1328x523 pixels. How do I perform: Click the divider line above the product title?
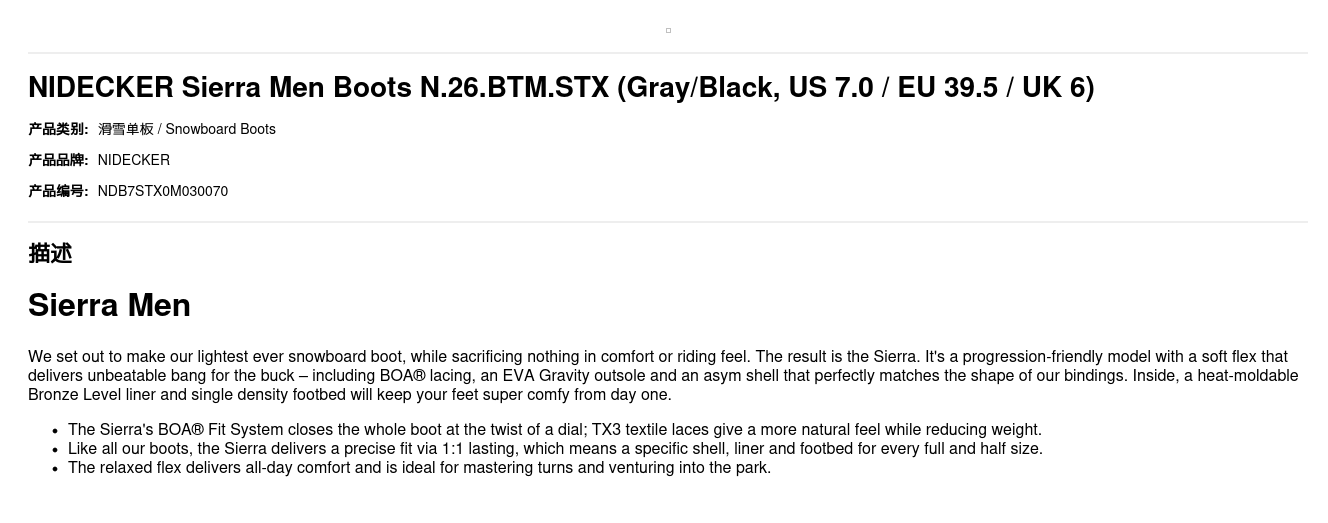668,53
